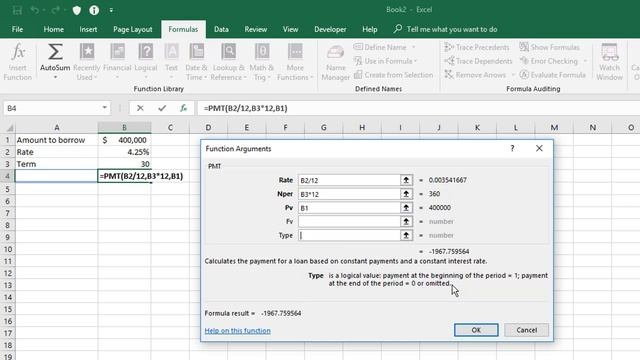
Task: Open More Functions menu
Action: tap(295, 62)
